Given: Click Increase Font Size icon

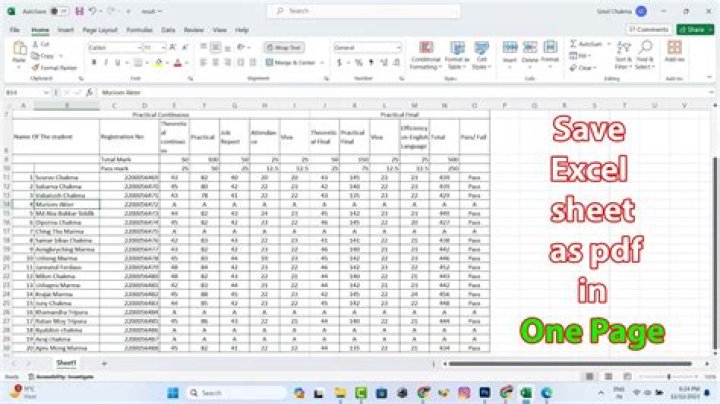Looking at the screenshot, I should (x=173, y=47).
